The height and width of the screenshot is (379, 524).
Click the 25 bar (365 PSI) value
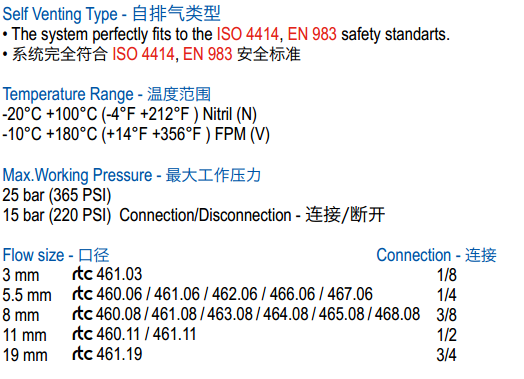click(56, 195)
